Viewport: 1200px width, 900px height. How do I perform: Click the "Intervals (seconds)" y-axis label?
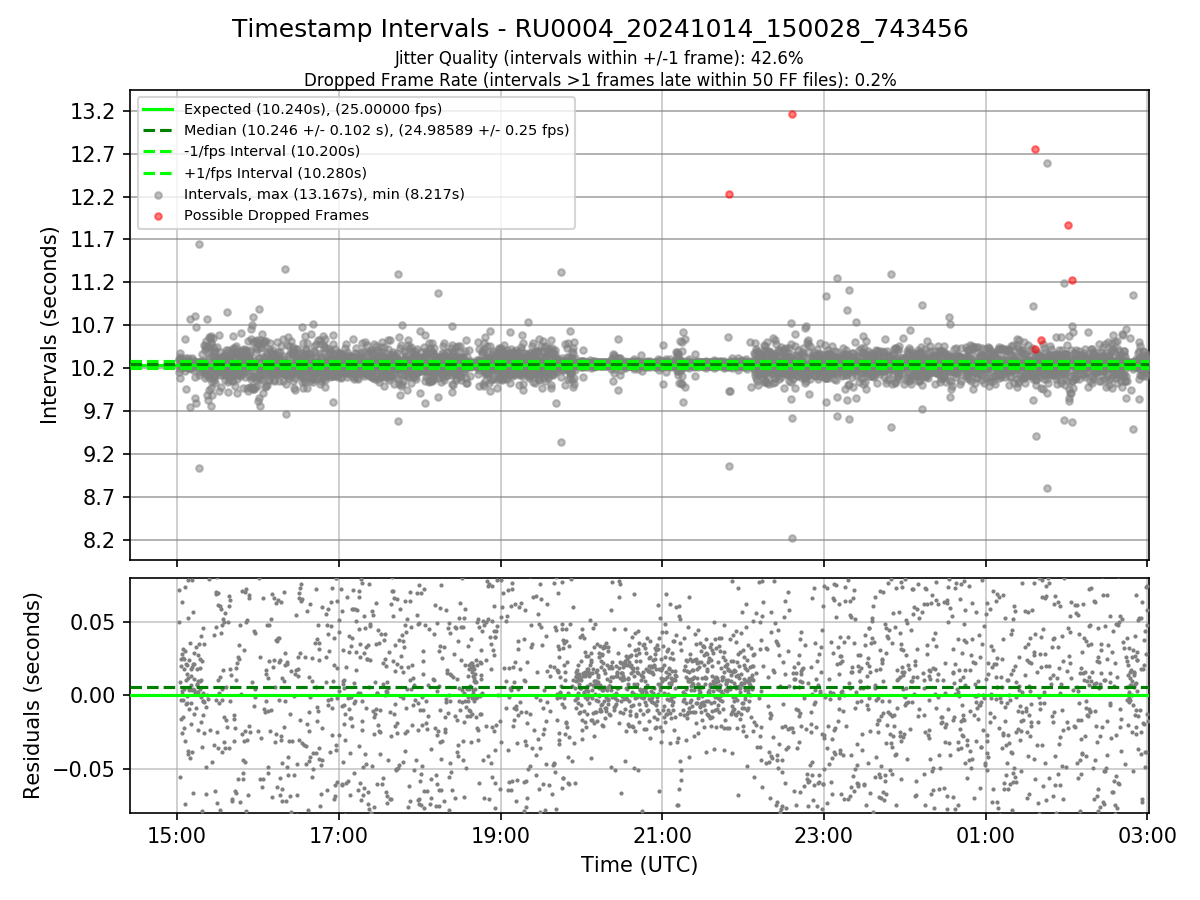click(x=50, y=325)
